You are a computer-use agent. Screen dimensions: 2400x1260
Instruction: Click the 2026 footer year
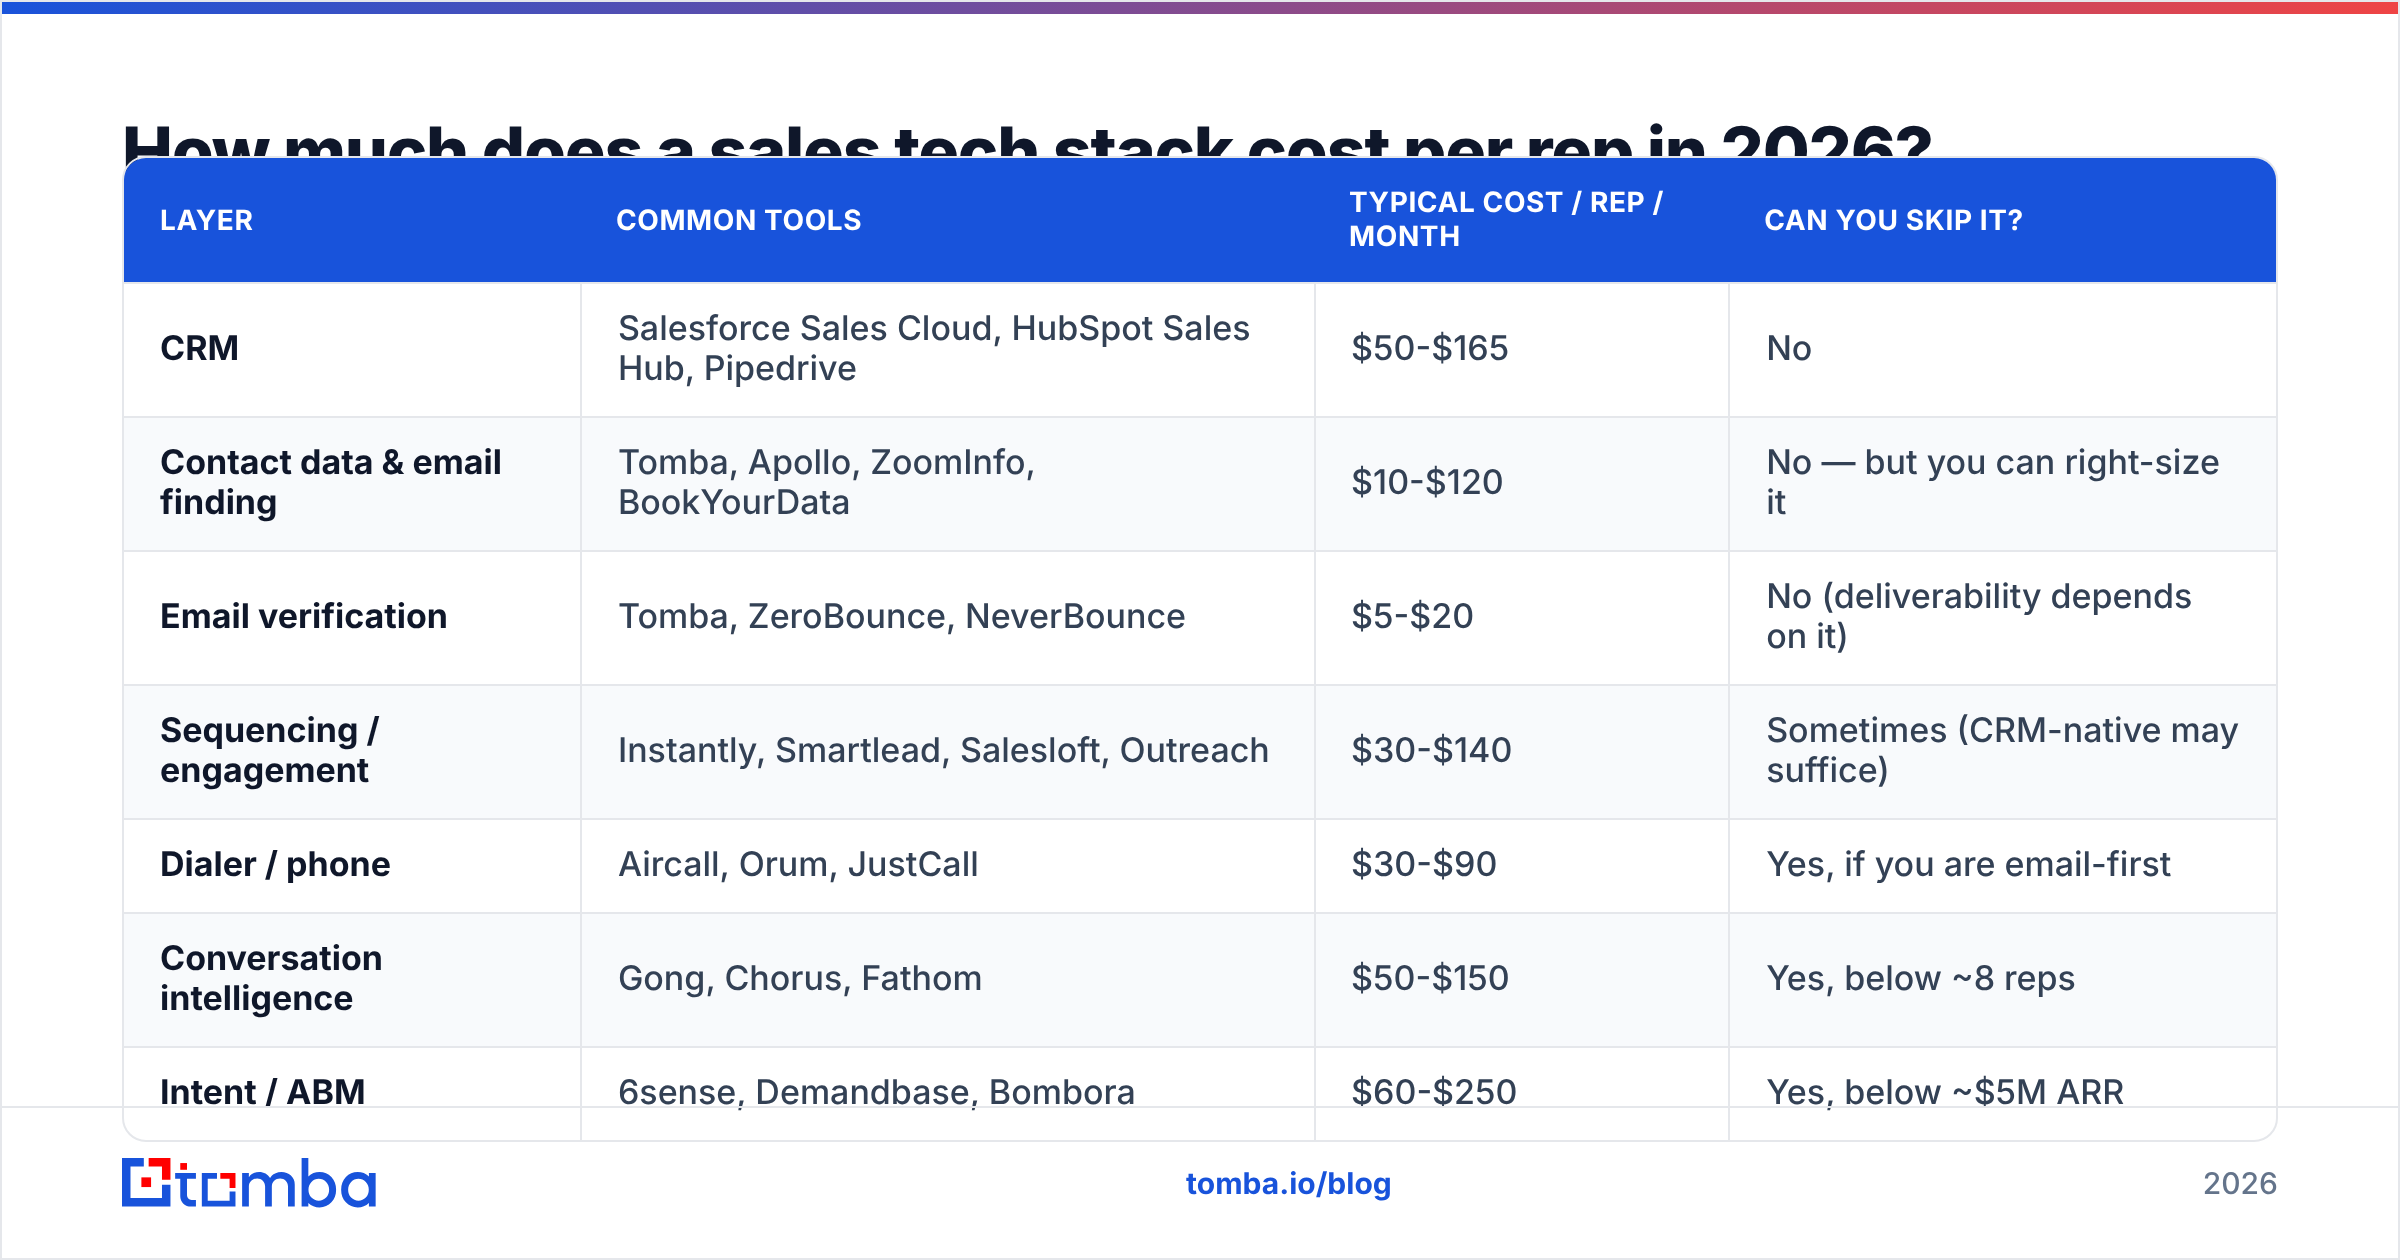2240,1184
